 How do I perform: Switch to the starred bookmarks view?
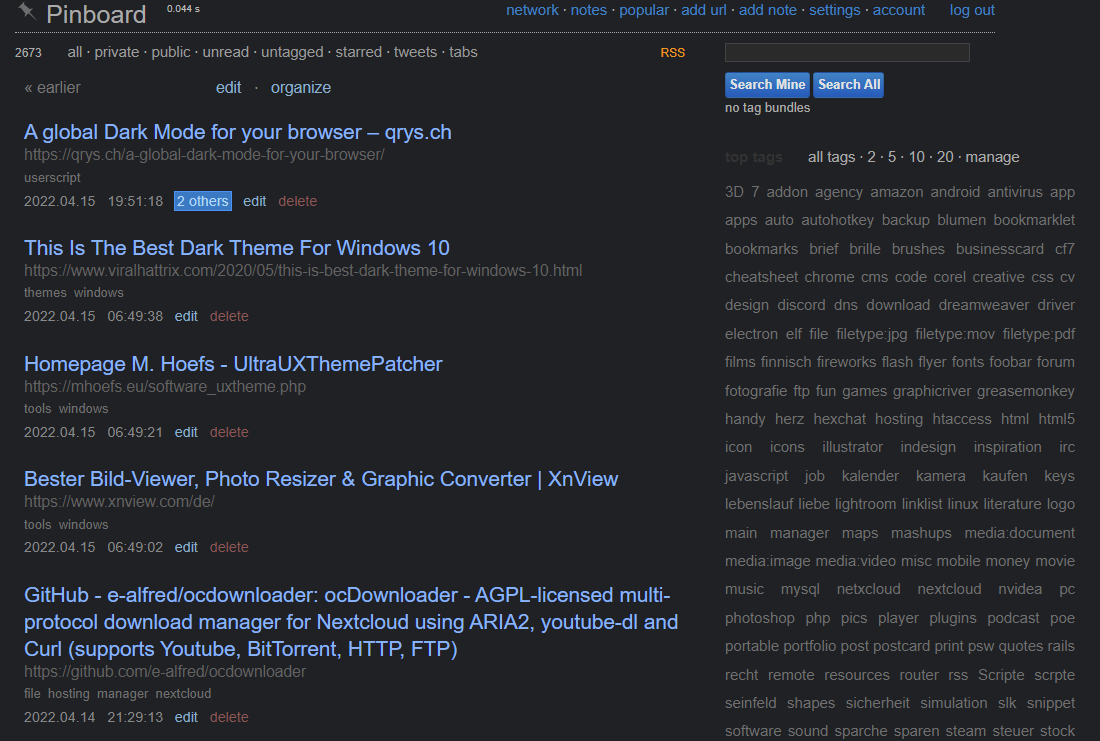pos(358,52)
